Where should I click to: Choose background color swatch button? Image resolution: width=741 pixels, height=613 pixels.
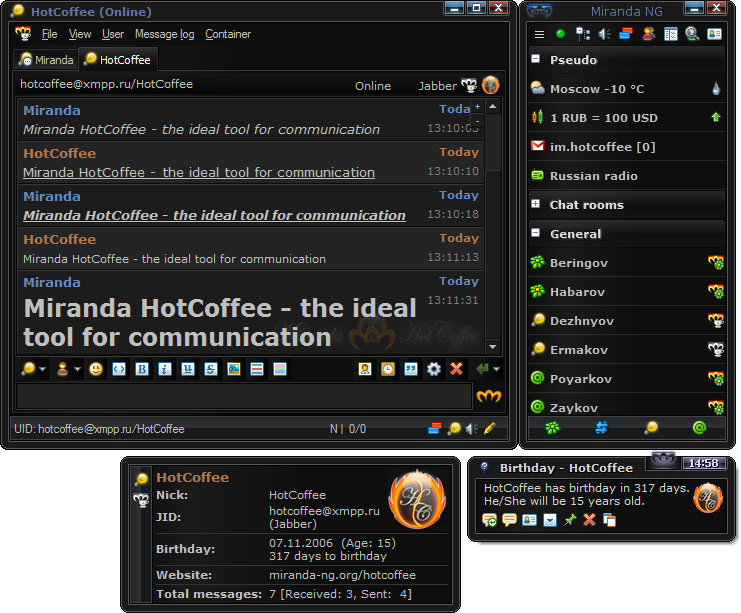[280, 369]
